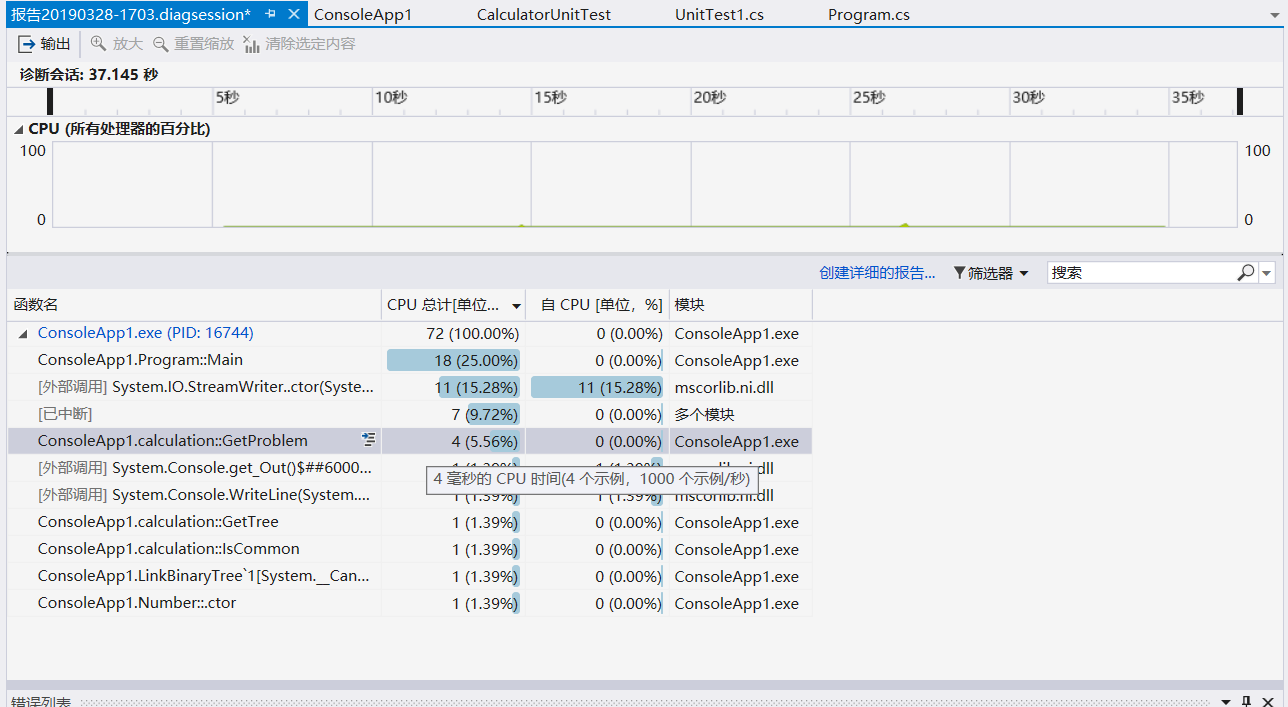Close the diagsession report tab
The height and width of the screenshot is (707, 1288).
pos(293,15)
